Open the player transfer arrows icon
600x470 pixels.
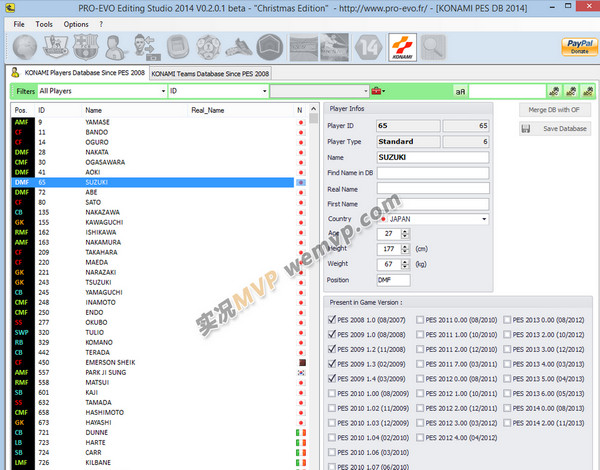point(147,47)
